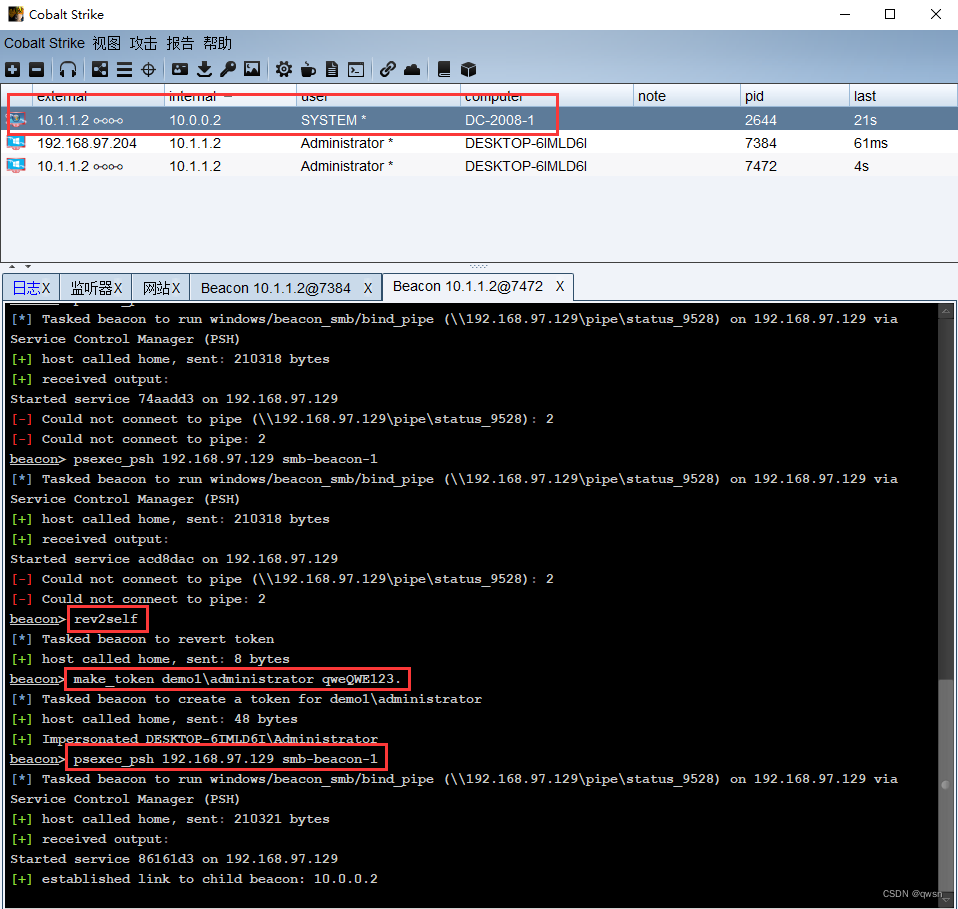
Task: Sort sessions by the internal column header
Action: [230, 96]
